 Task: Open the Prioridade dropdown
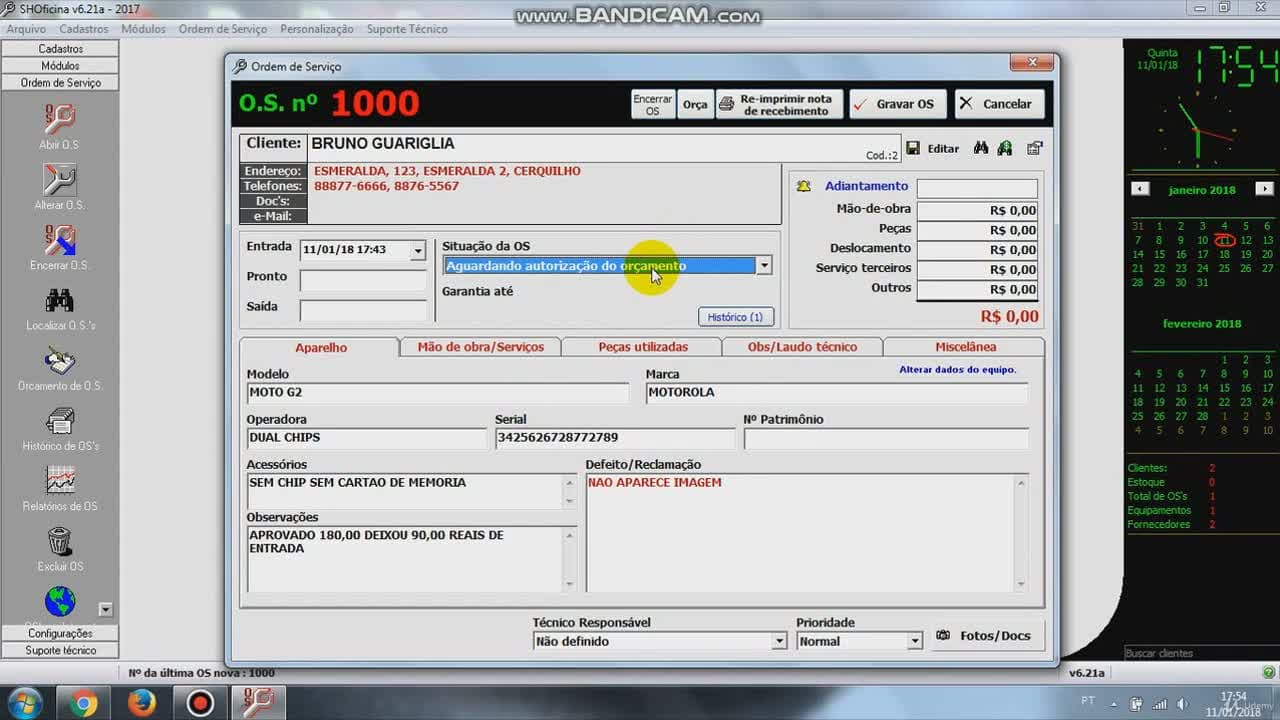click(x=914, y=641)
